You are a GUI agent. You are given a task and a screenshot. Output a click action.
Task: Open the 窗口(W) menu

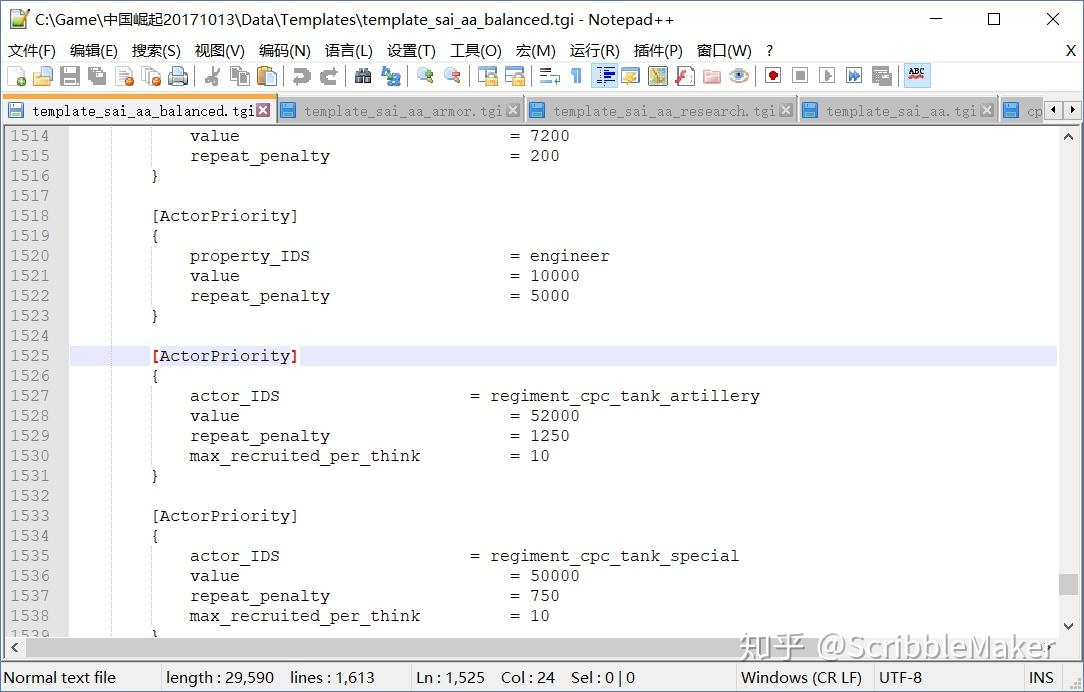click(724, 50)
